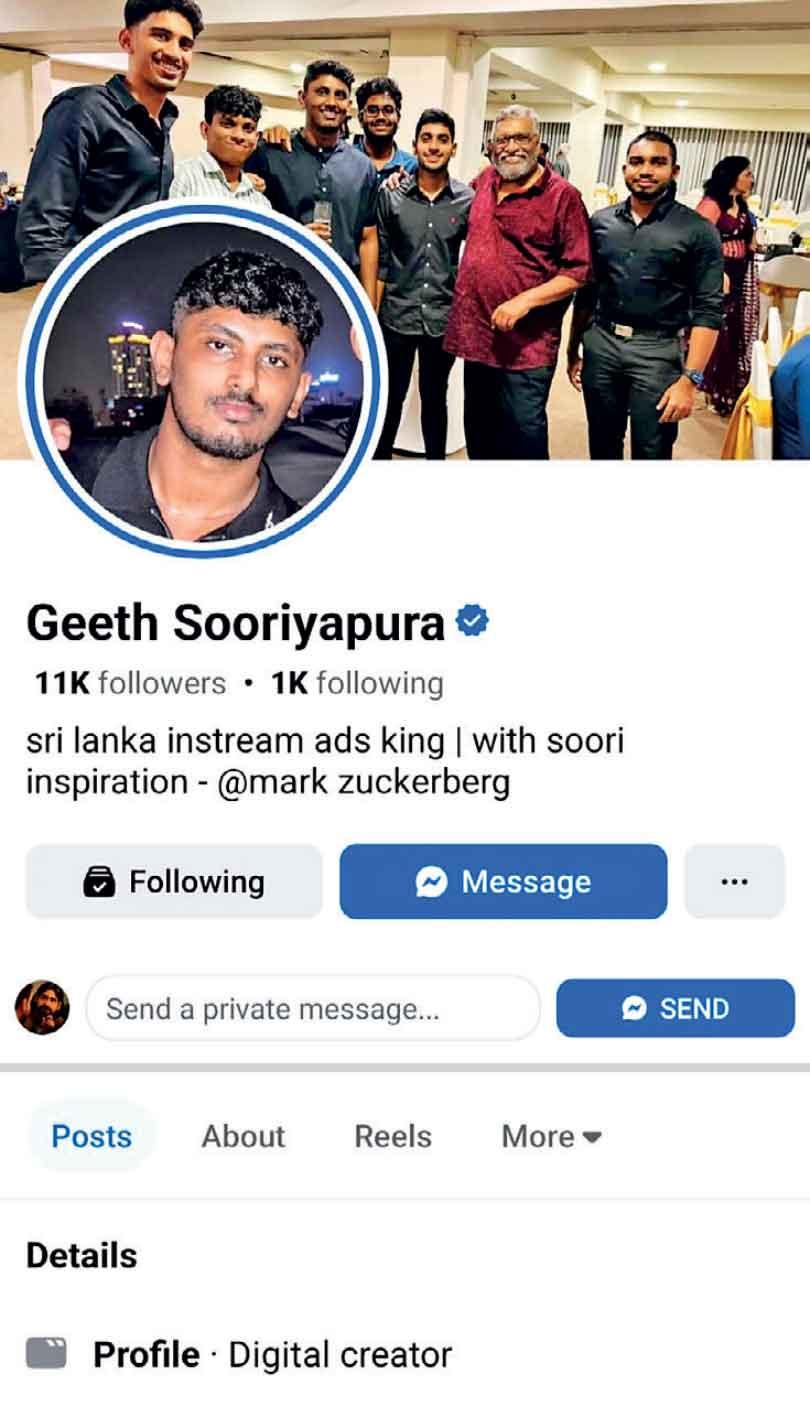This screenshot has height=1407, width=810.
Task: Click the Geeth Sooriyapura profile name
Action: tap(235, 624)
